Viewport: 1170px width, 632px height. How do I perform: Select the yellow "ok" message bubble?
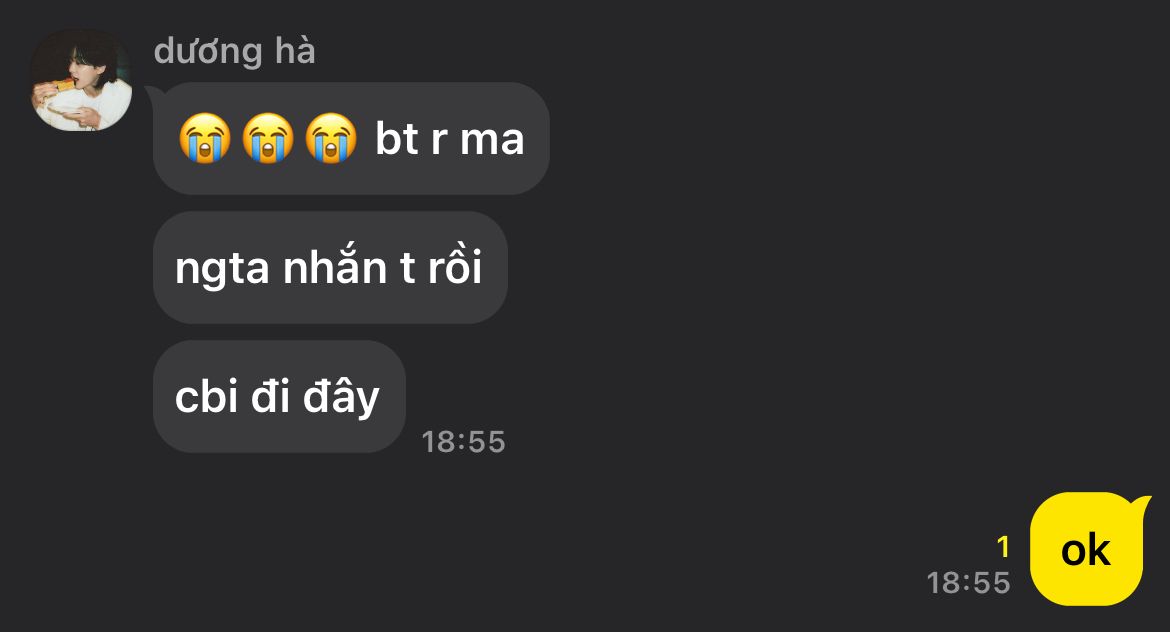1086,549
